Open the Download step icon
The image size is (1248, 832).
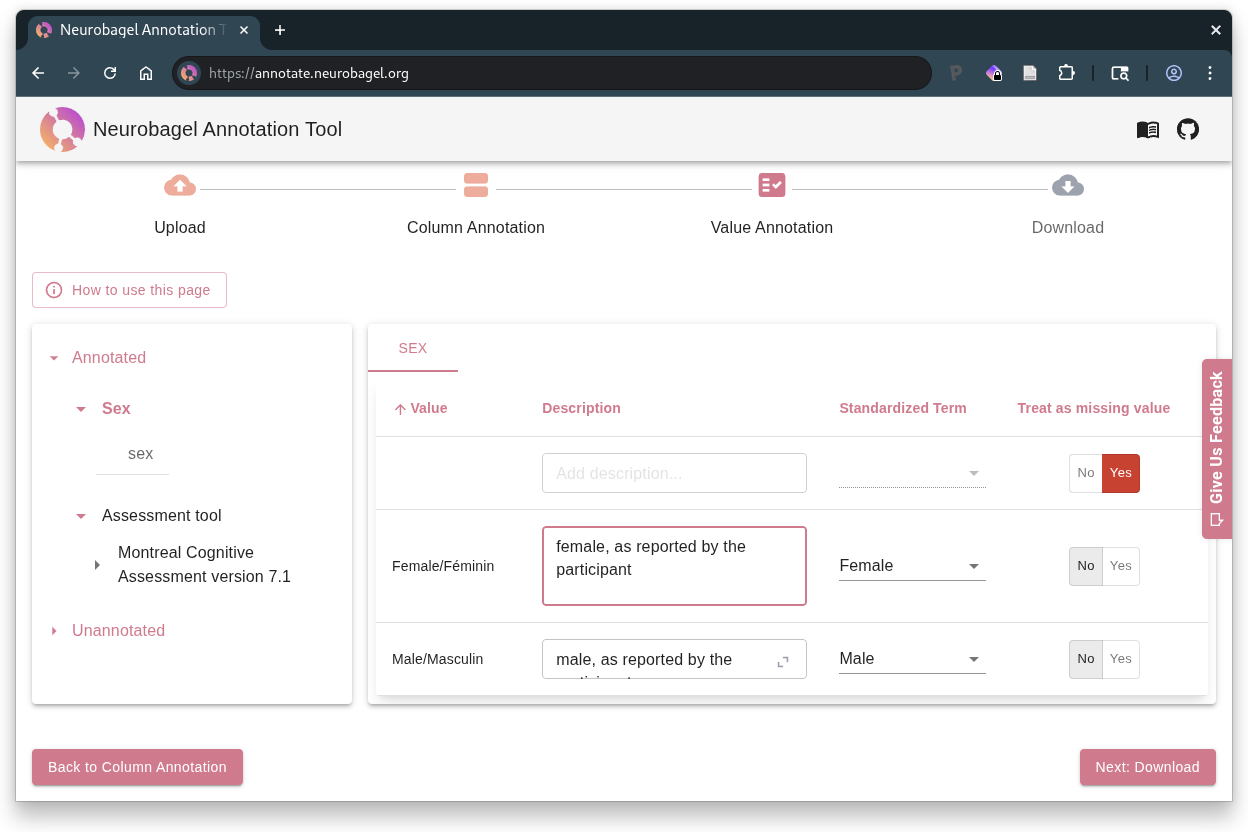[1067, 185]
